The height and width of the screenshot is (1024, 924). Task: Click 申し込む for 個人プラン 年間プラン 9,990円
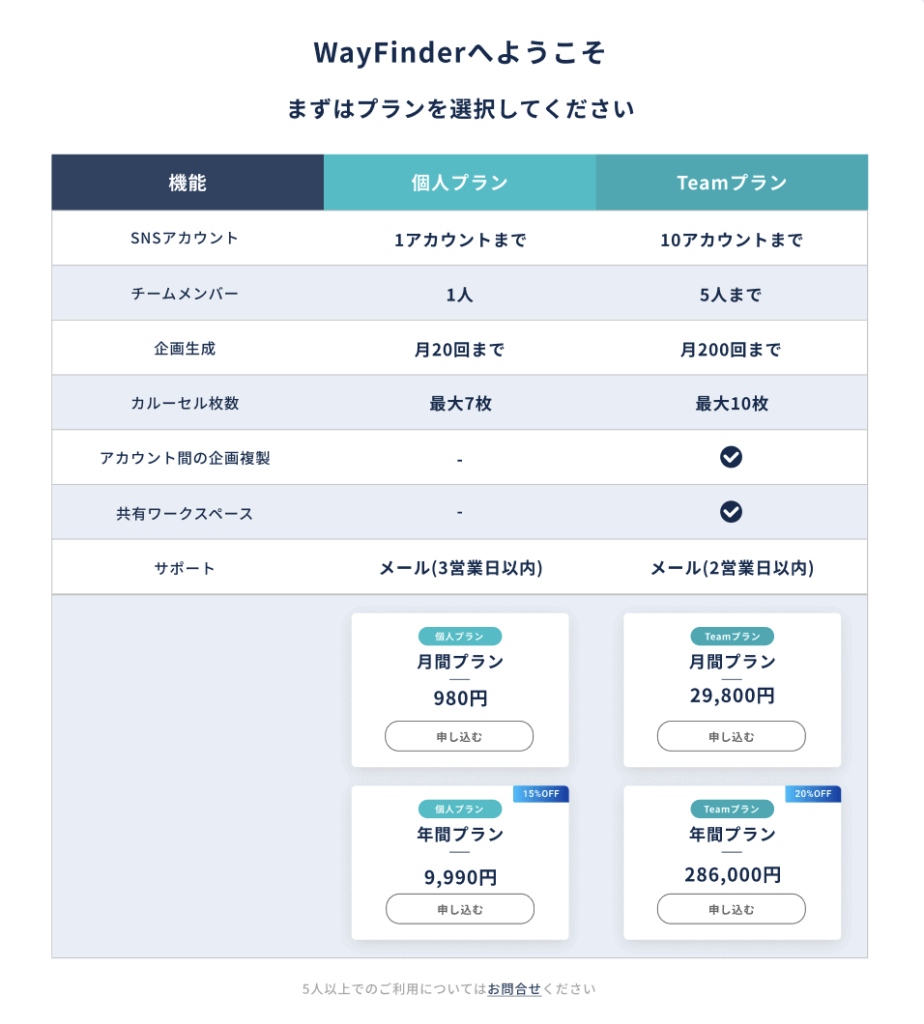point(460,909)
